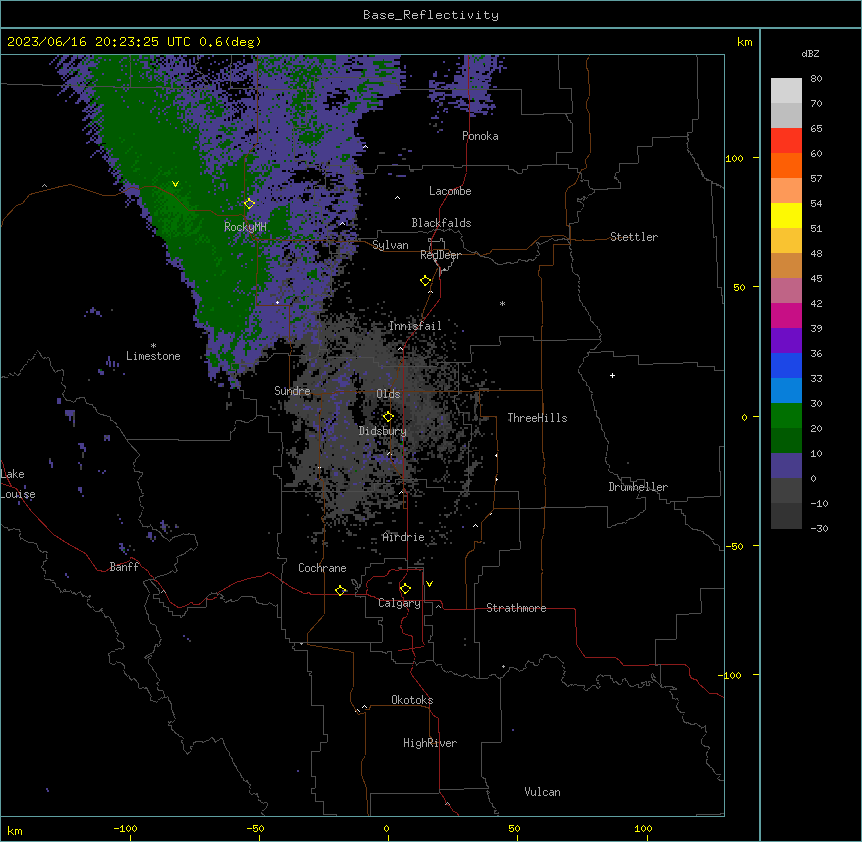Click the Base_Reflectivity title
862x842 pixels.
pos(431,15)
